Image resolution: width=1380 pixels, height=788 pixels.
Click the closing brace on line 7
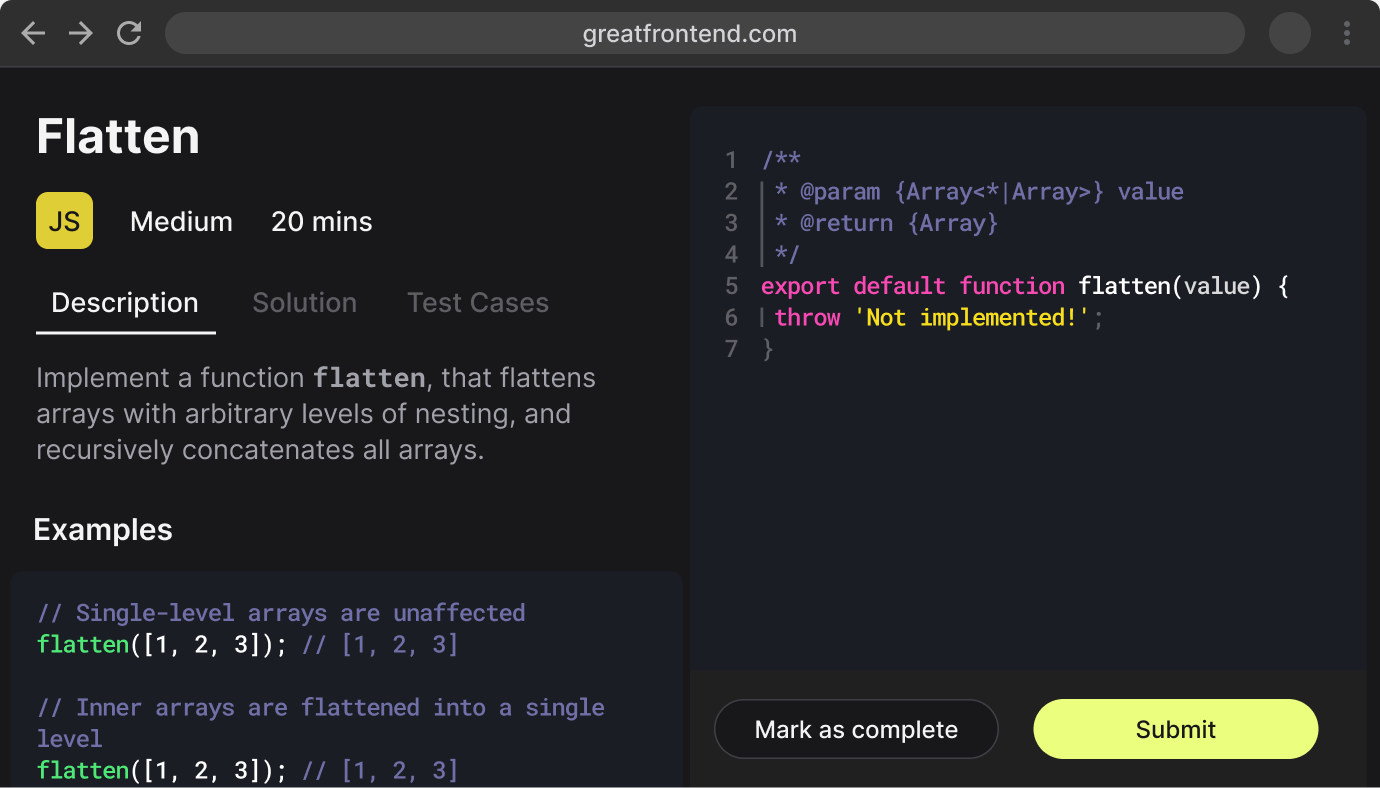(x=768, y=349)
